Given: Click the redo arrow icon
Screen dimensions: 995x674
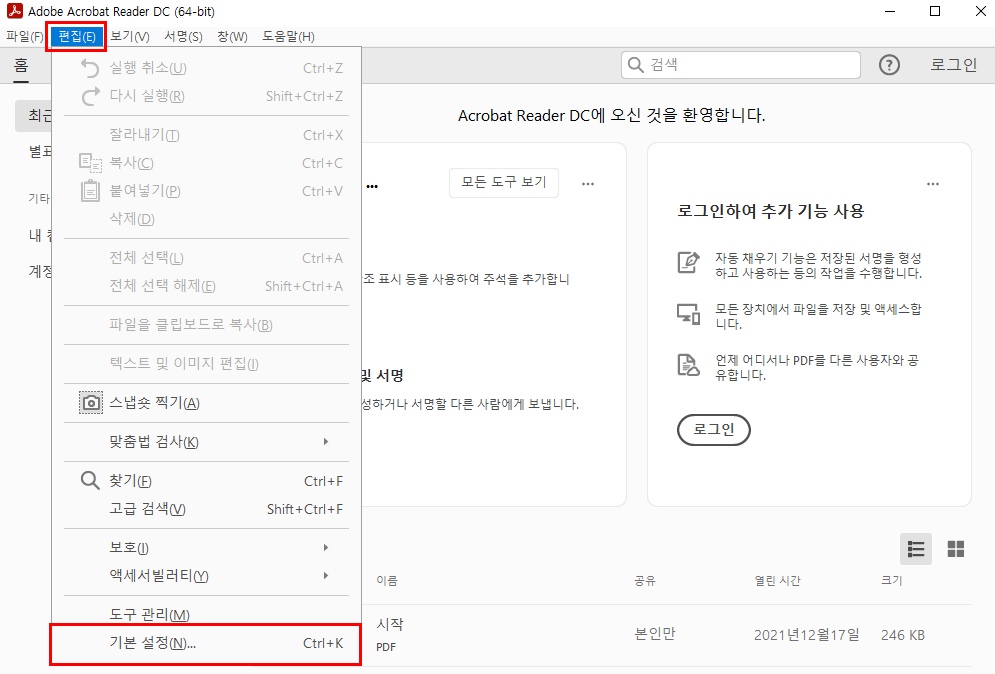Looking at the screenshot, I should (91, 96).
